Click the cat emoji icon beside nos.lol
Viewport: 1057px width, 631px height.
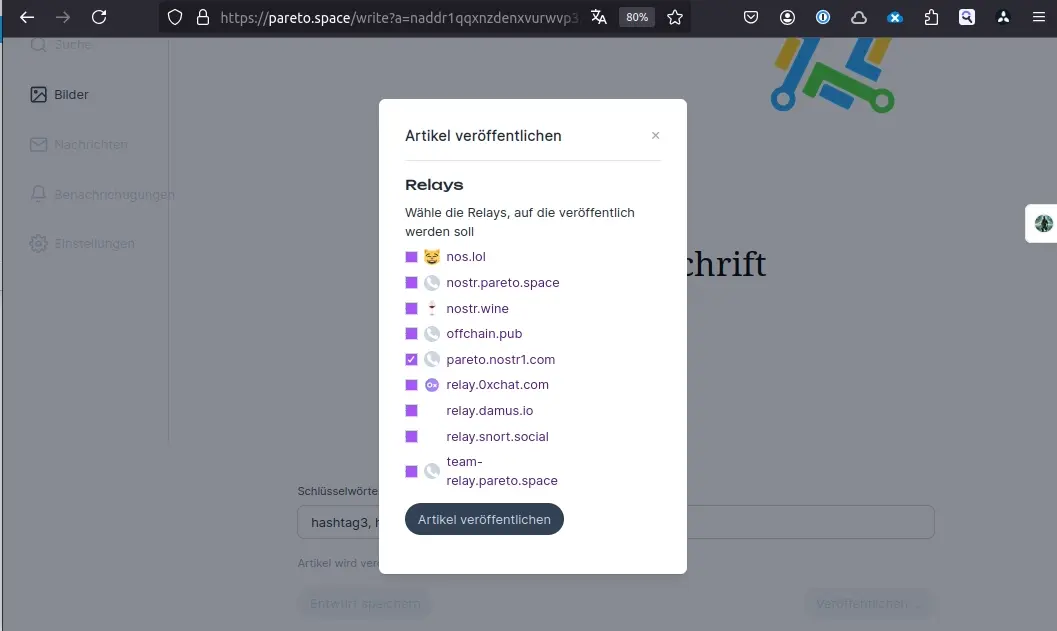432,257
